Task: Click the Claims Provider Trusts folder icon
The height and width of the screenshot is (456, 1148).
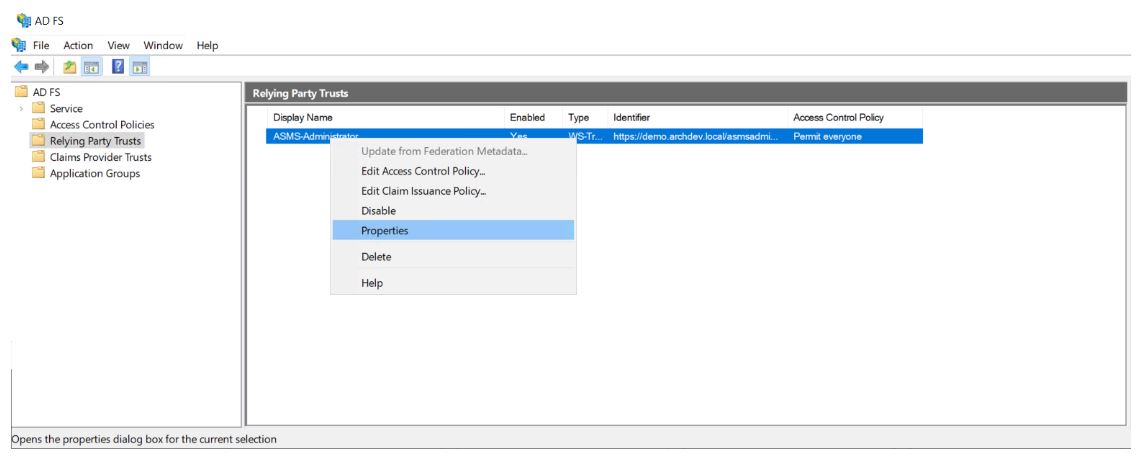Action: (x=39, y=157)
